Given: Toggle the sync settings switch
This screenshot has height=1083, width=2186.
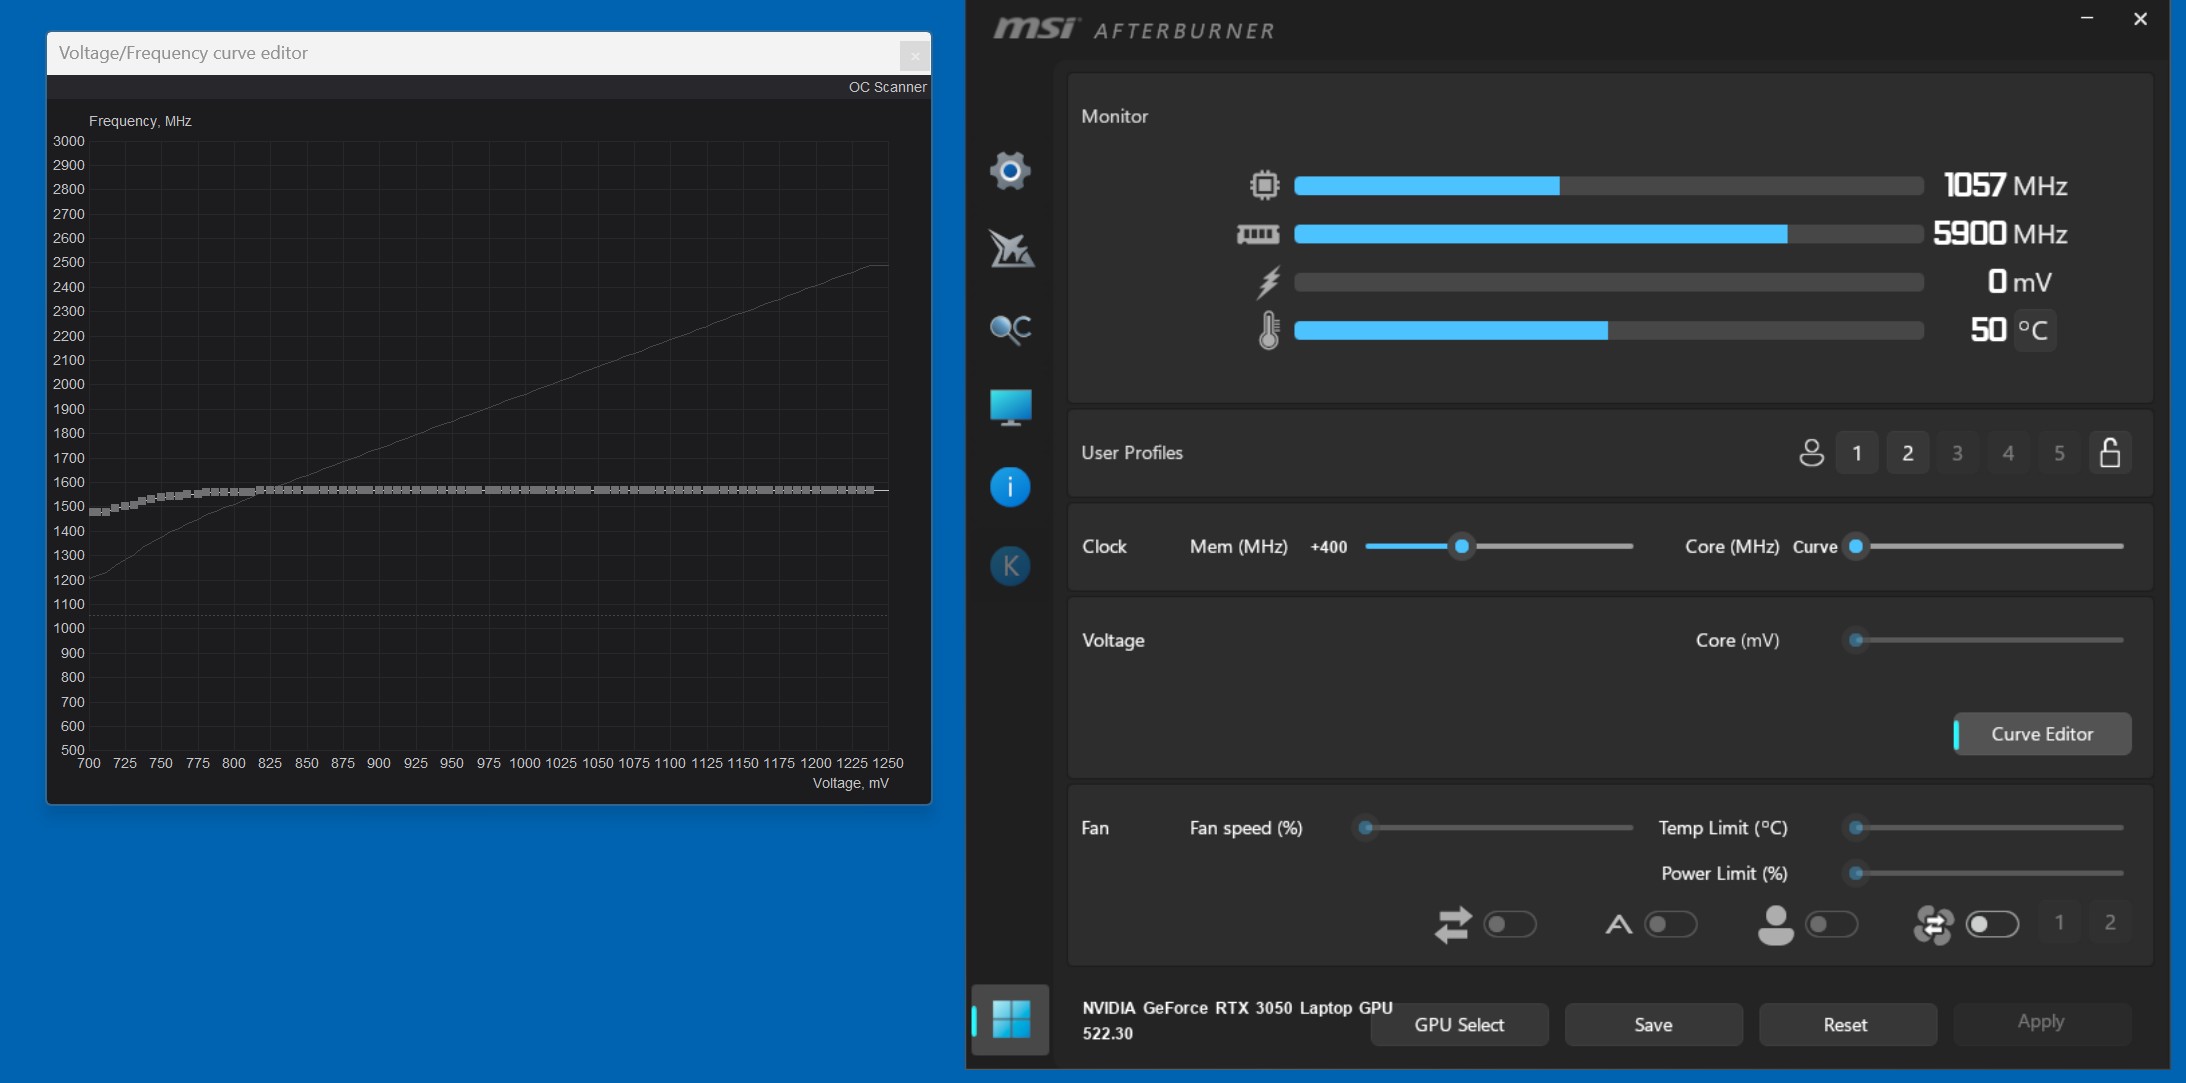Looking at the screenshot, I should [1509, 924].
